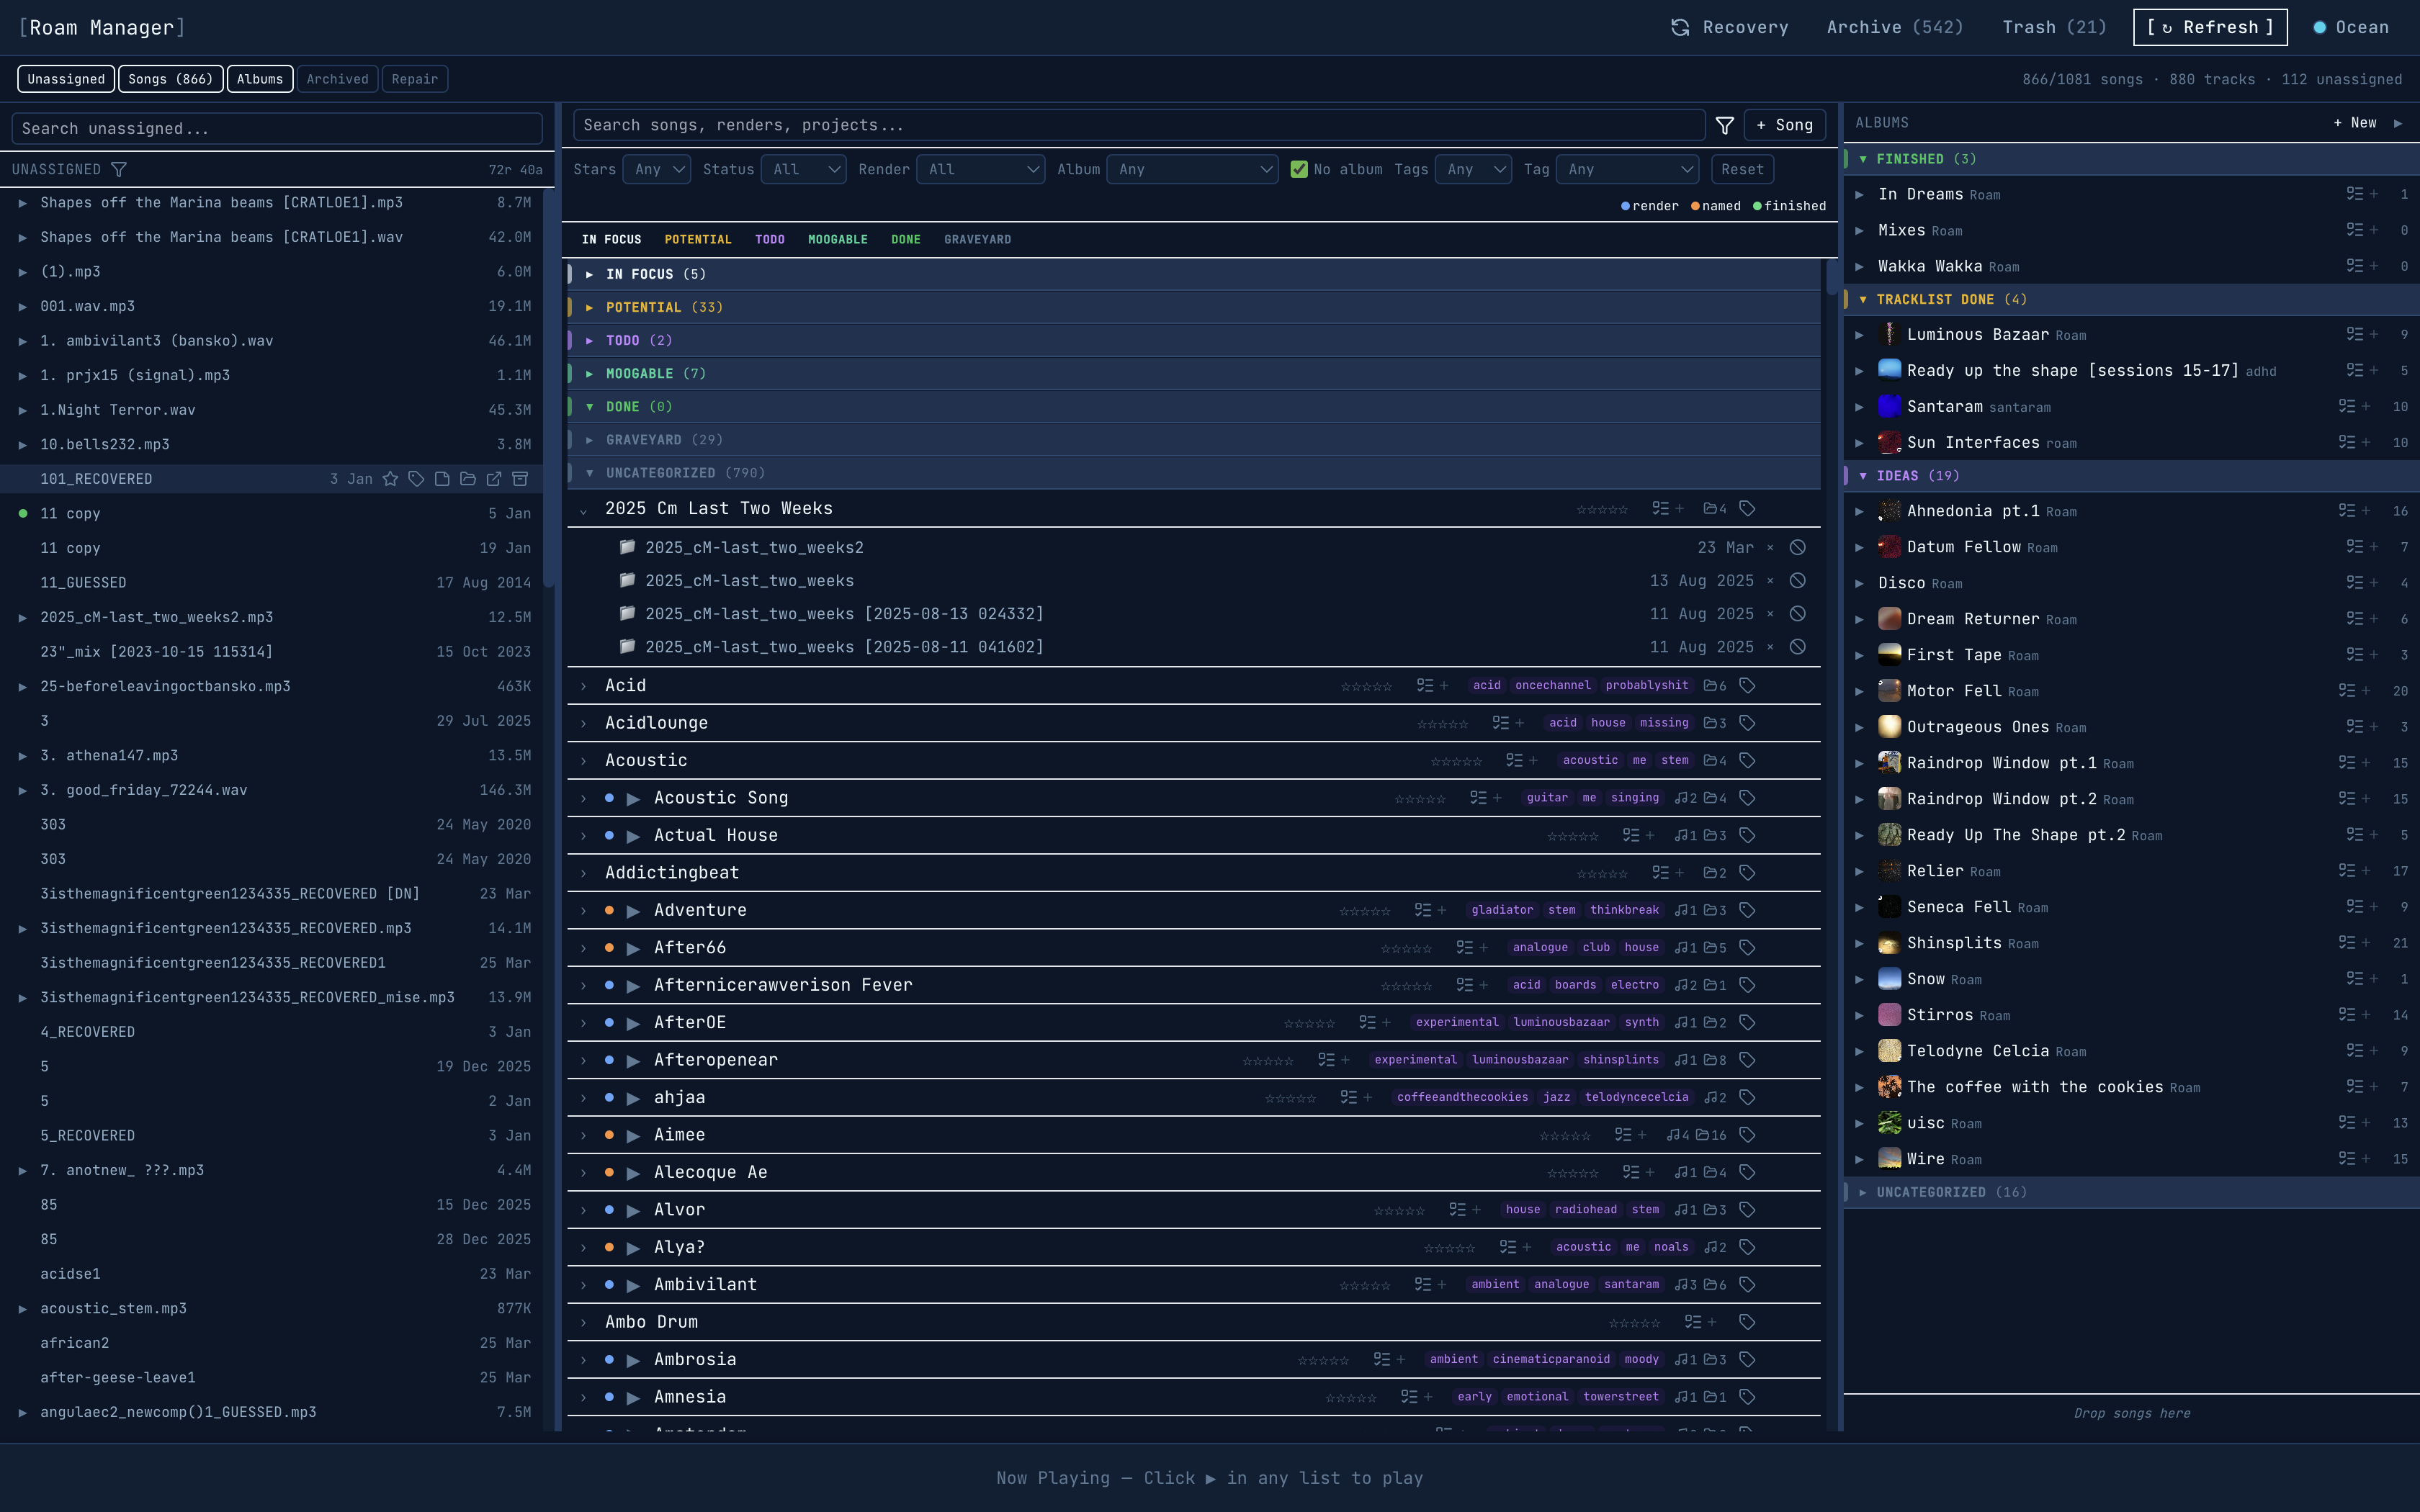Play the Acoustic Song track
This screenshot has width=2420, height=1512.
click(x=633, y=798)
